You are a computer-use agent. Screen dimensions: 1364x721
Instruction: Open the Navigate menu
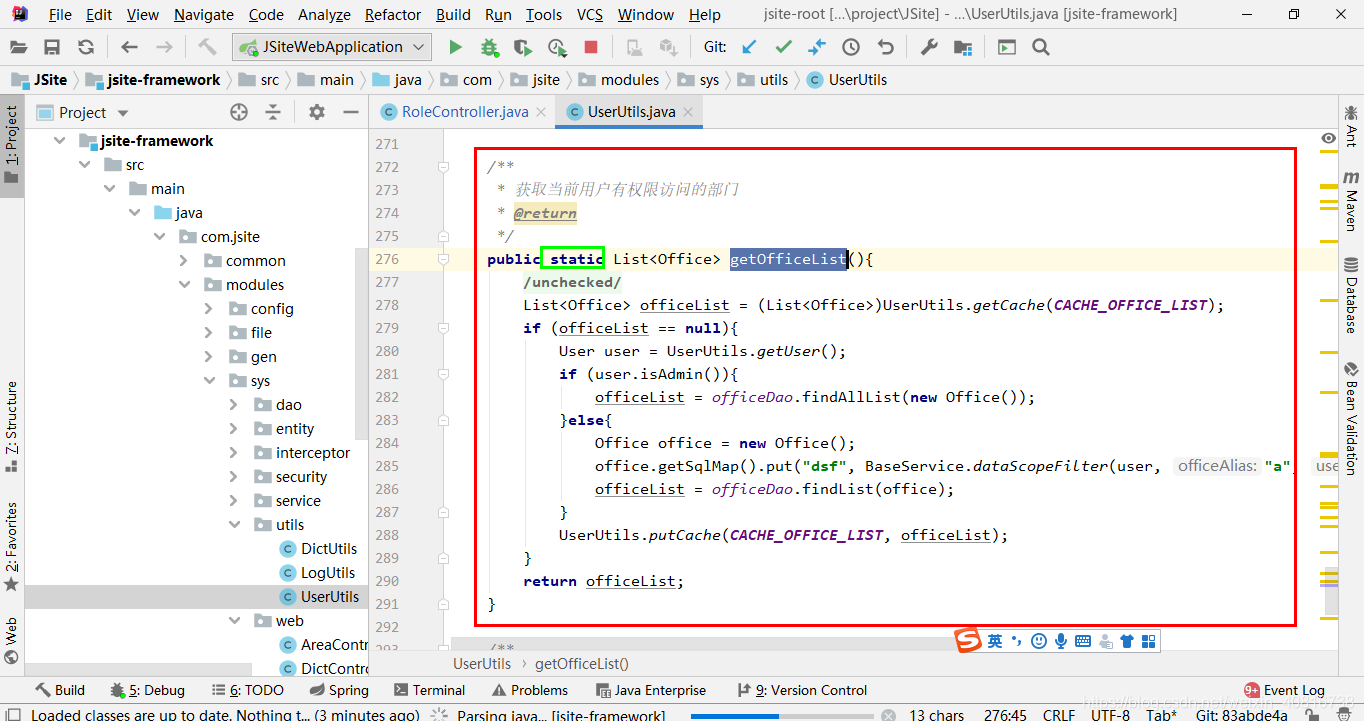(x=203, y=14)
